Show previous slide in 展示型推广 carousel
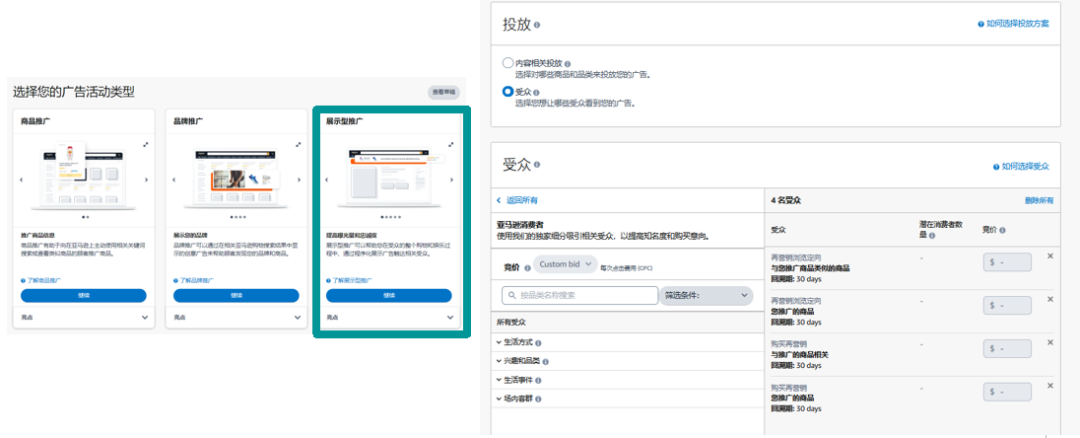 326,180
